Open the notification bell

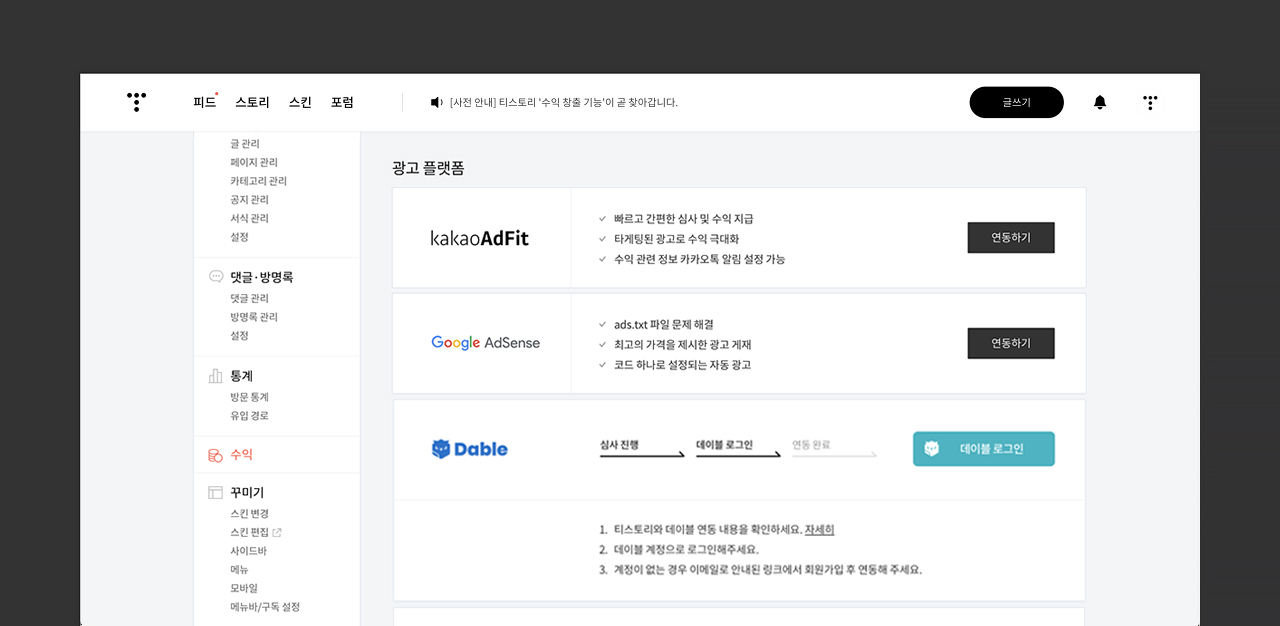[1100, 102]
